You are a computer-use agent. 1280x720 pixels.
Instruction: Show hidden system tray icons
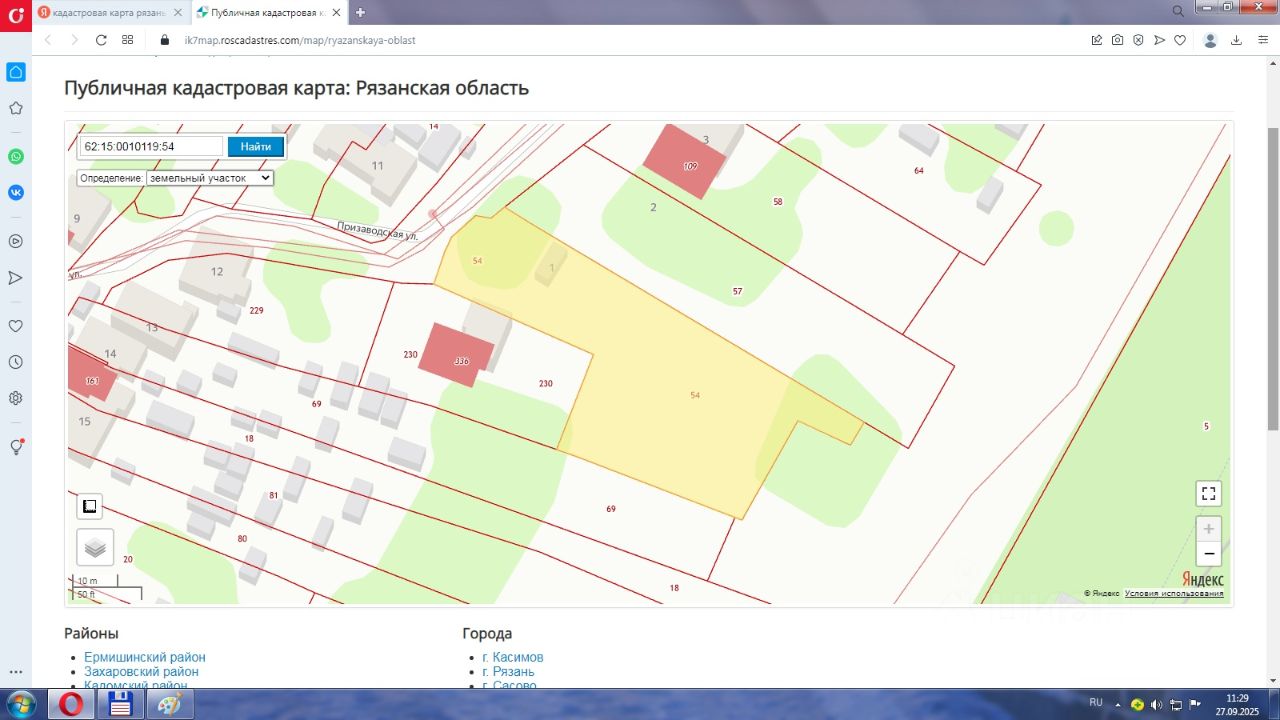click(x=1118, y=704)
